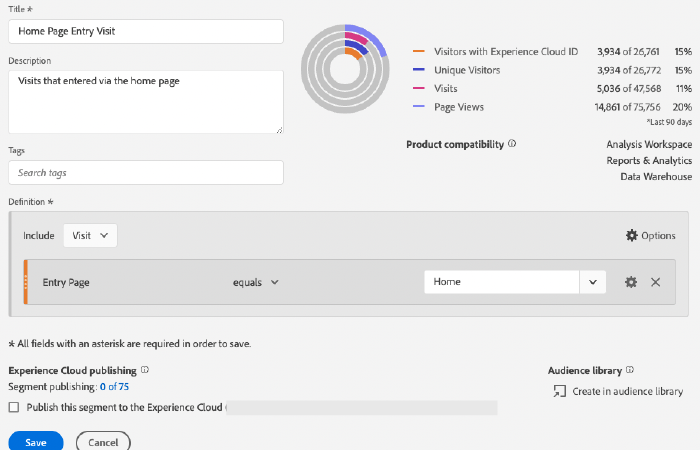Click the Options label
This screenshot has width=700, height=450.
pyautogui.click(x=658, y=235)
